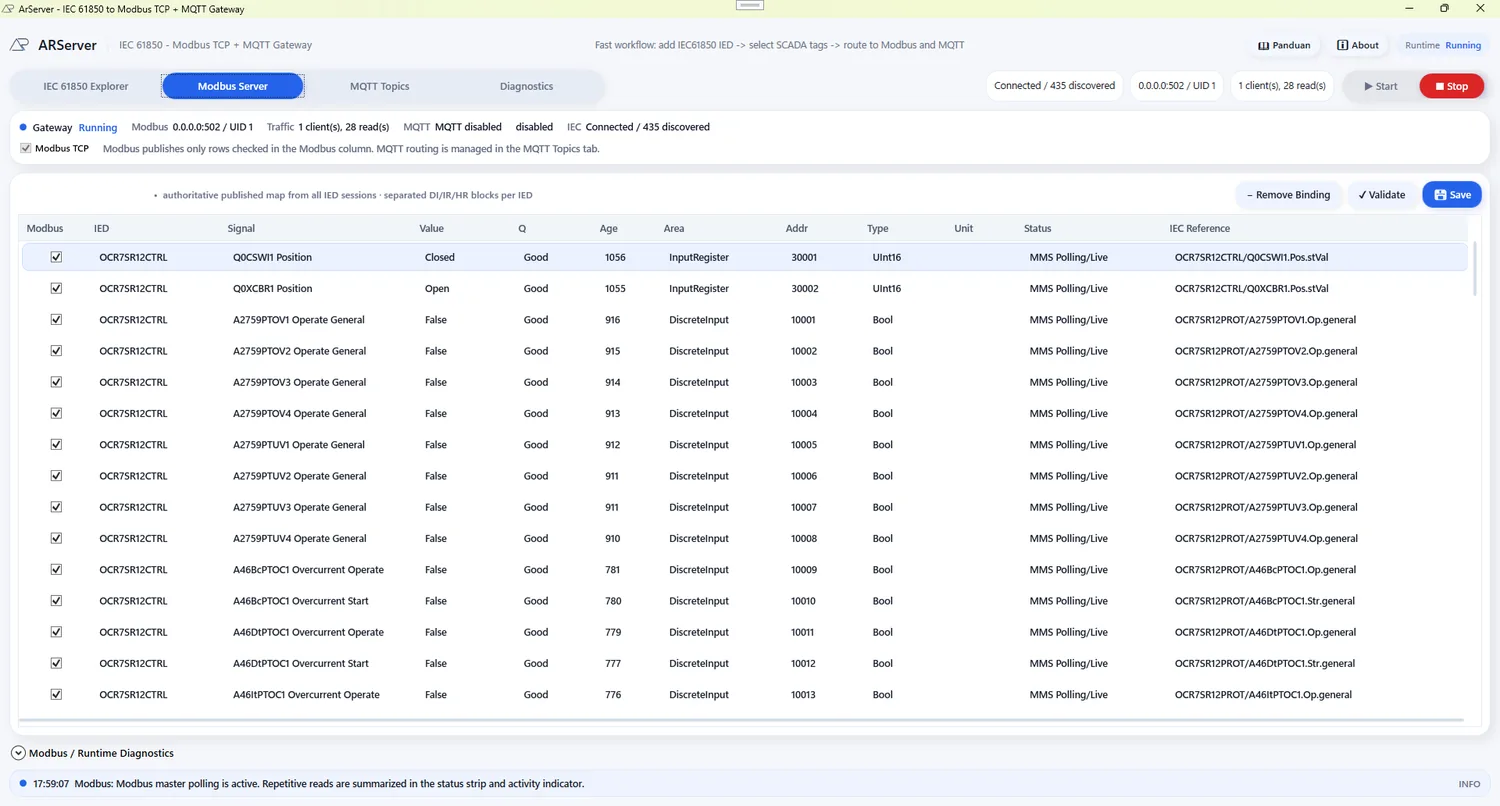Screen dimensions: 1500x806
Task: Uncheck Modbus for A46BcPTOC1 Overcurrent Start
Action: point(56,601)
